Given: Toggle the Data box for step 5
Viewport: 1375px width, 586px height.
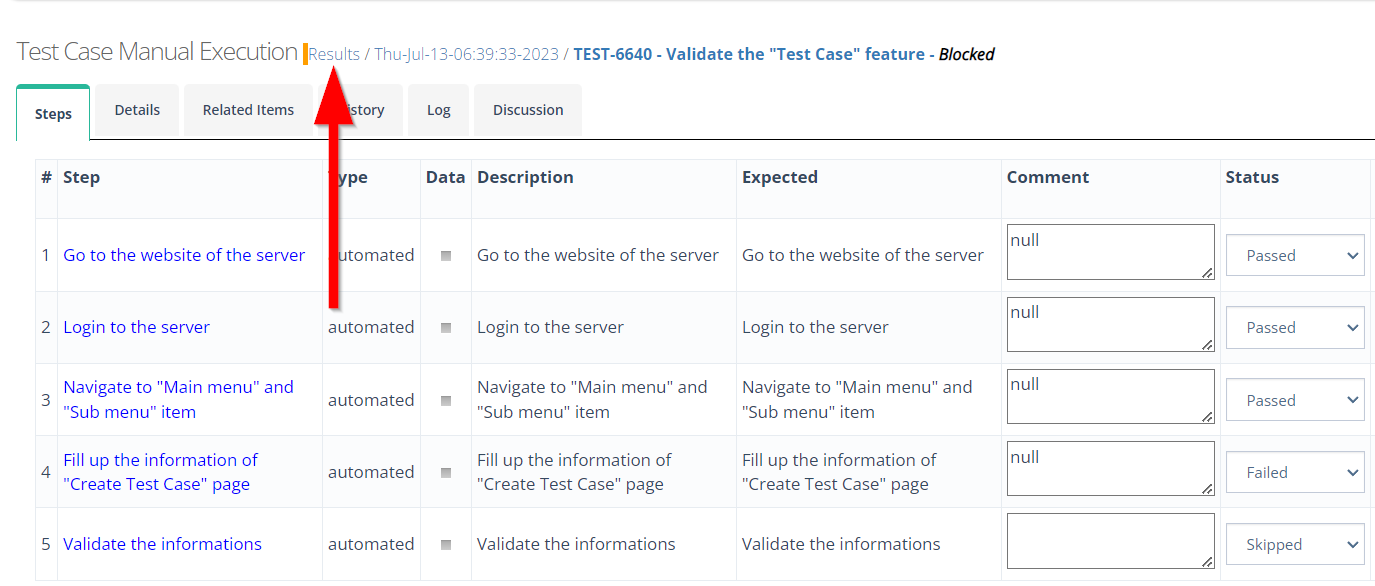Looking at the screenshot, I should point(446,545).
